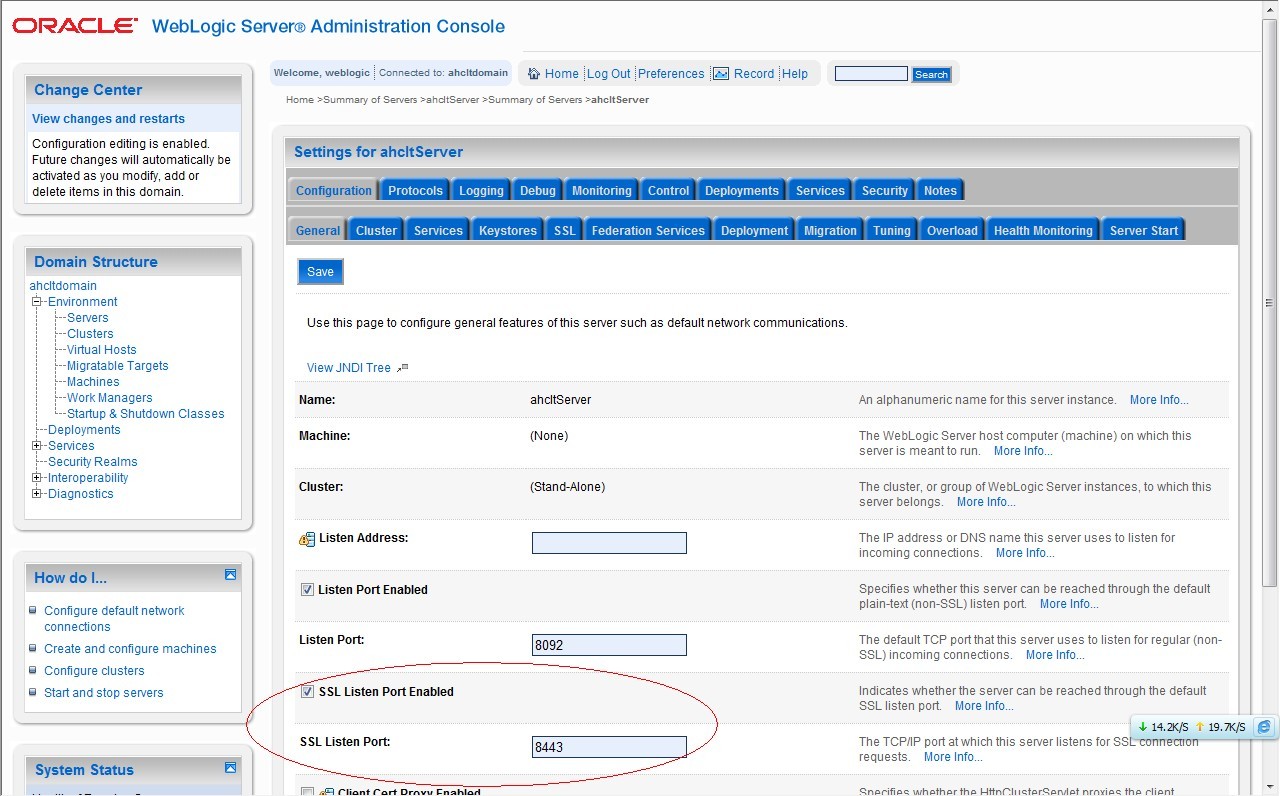1280x796 pixels.
Task: Expand the Interoperability tree node
Action: (37, 478)
